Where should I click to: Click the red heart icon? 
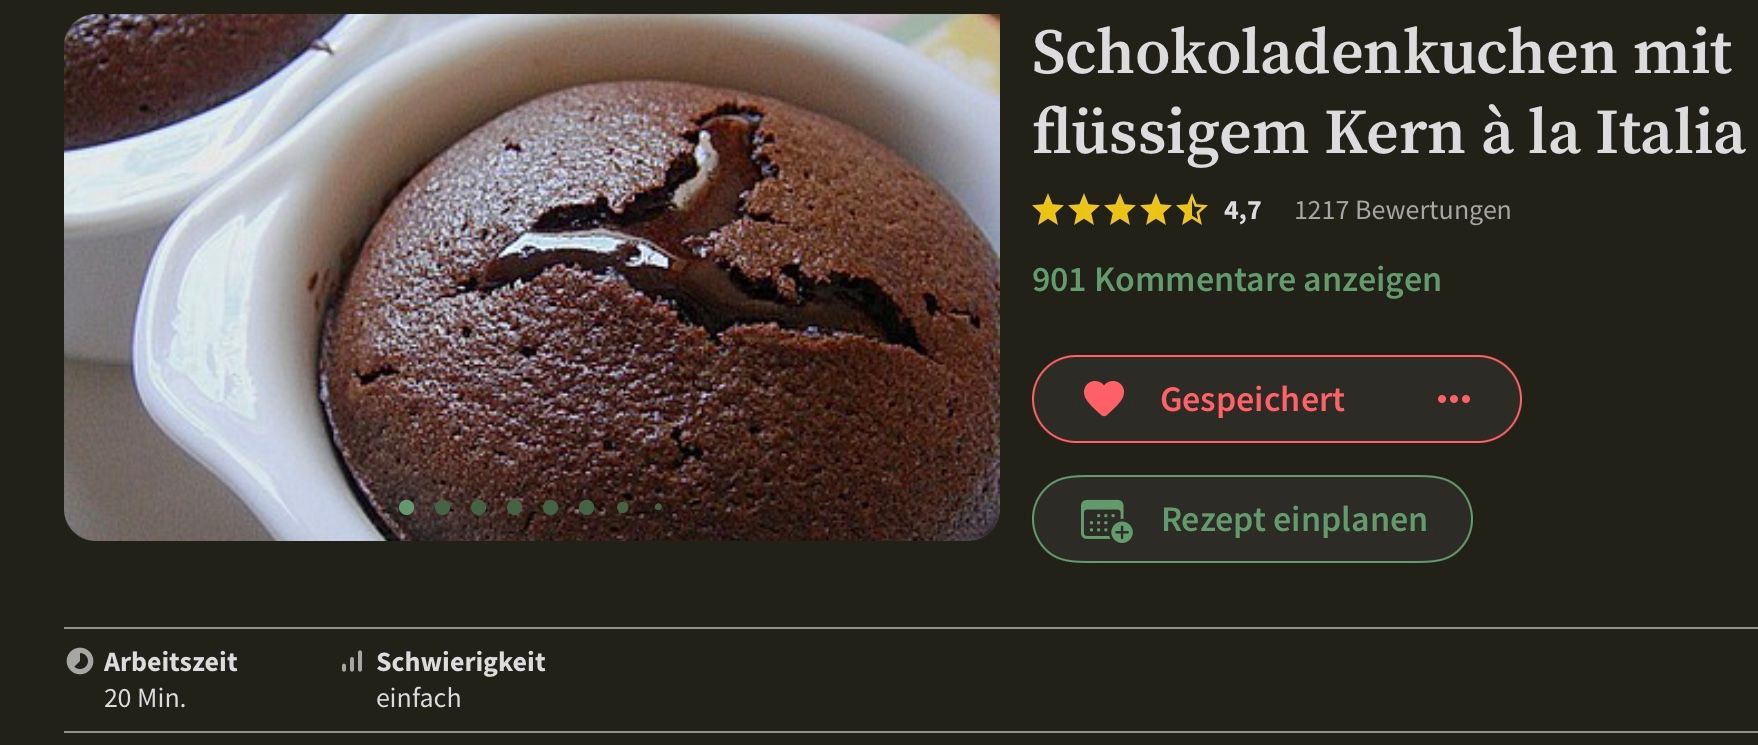[1104, 399]
